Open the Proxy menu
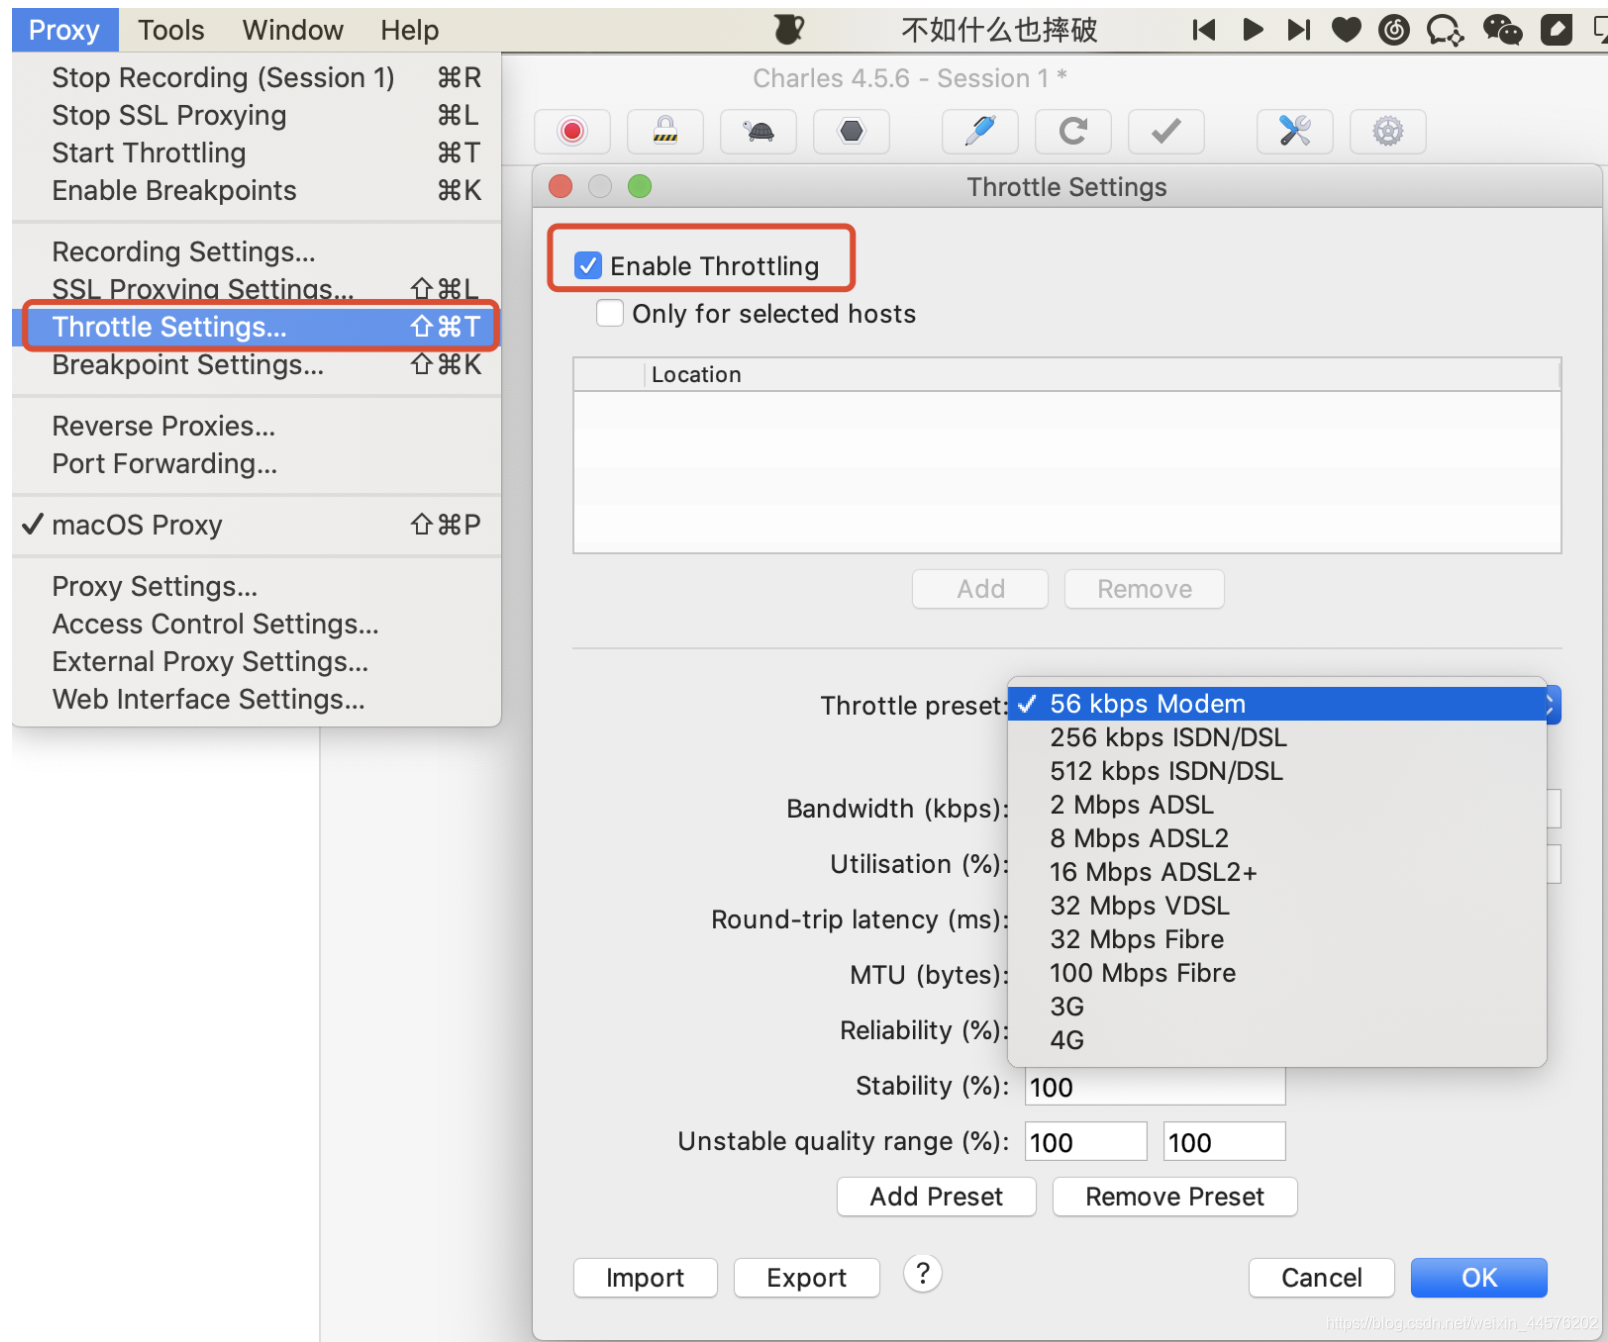Image resolution: width=1608 pixels, height=1342 pixels. pos(64,30)
